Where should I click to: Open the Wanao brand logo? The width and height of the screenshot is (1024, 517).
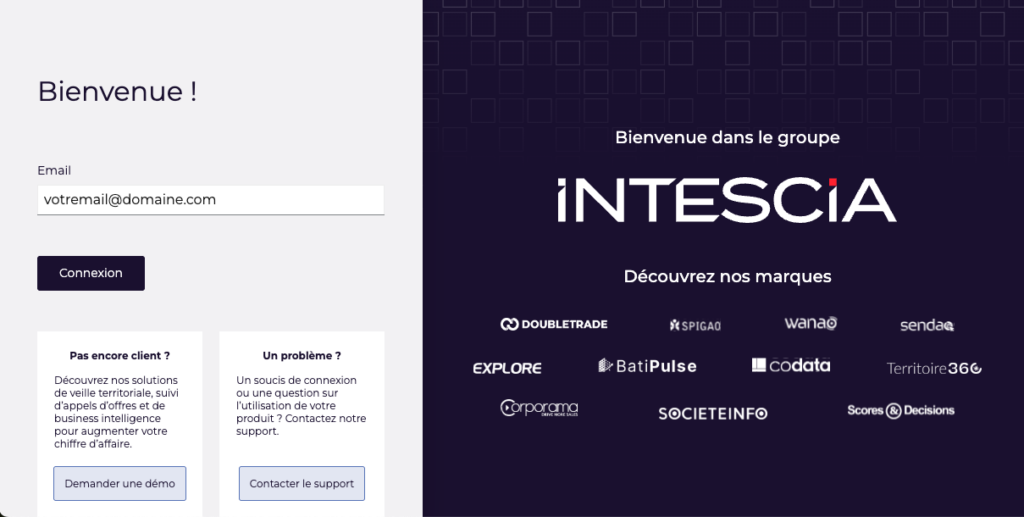pyautogui.click(x=810, y=323)
